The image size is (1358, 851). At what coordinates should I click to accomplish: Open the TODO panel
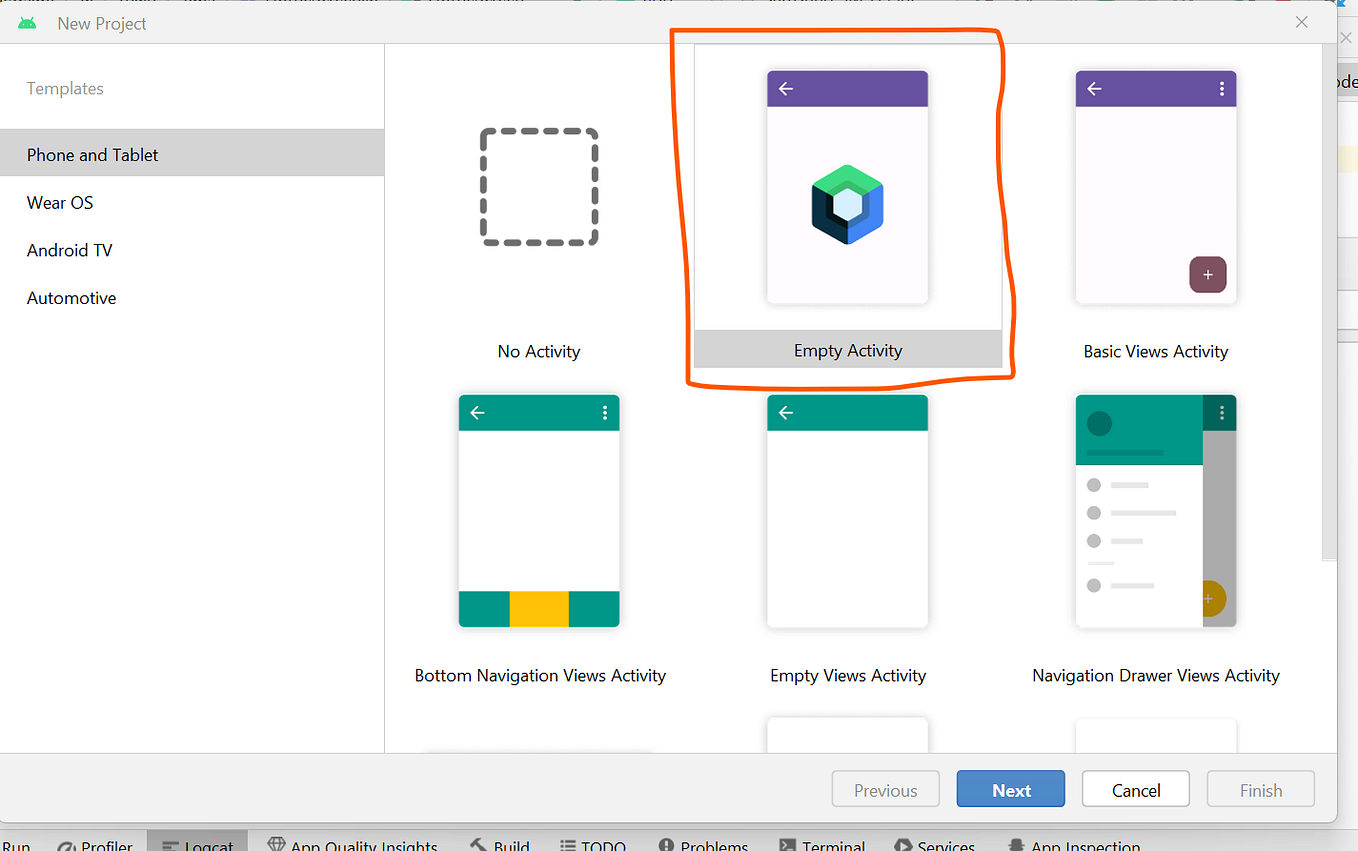[x=593, y=845]
